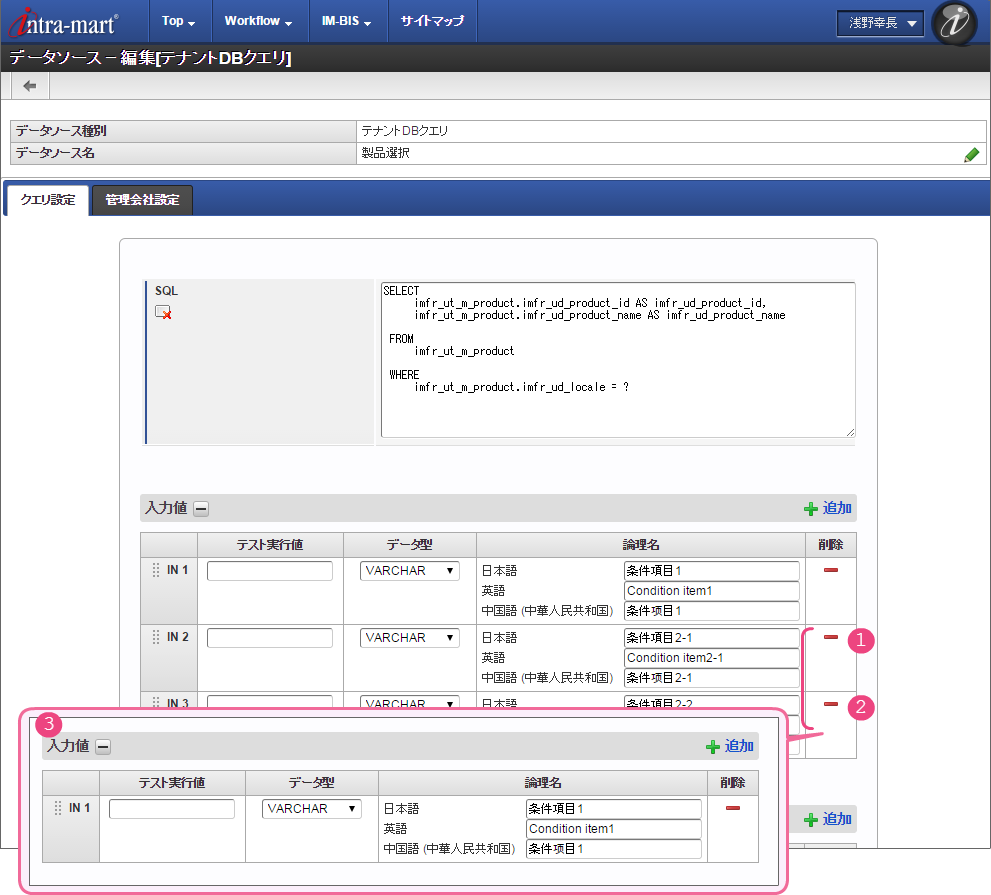
Task: Switch to the 管理会社設定 tab
Action: [142, 200]
